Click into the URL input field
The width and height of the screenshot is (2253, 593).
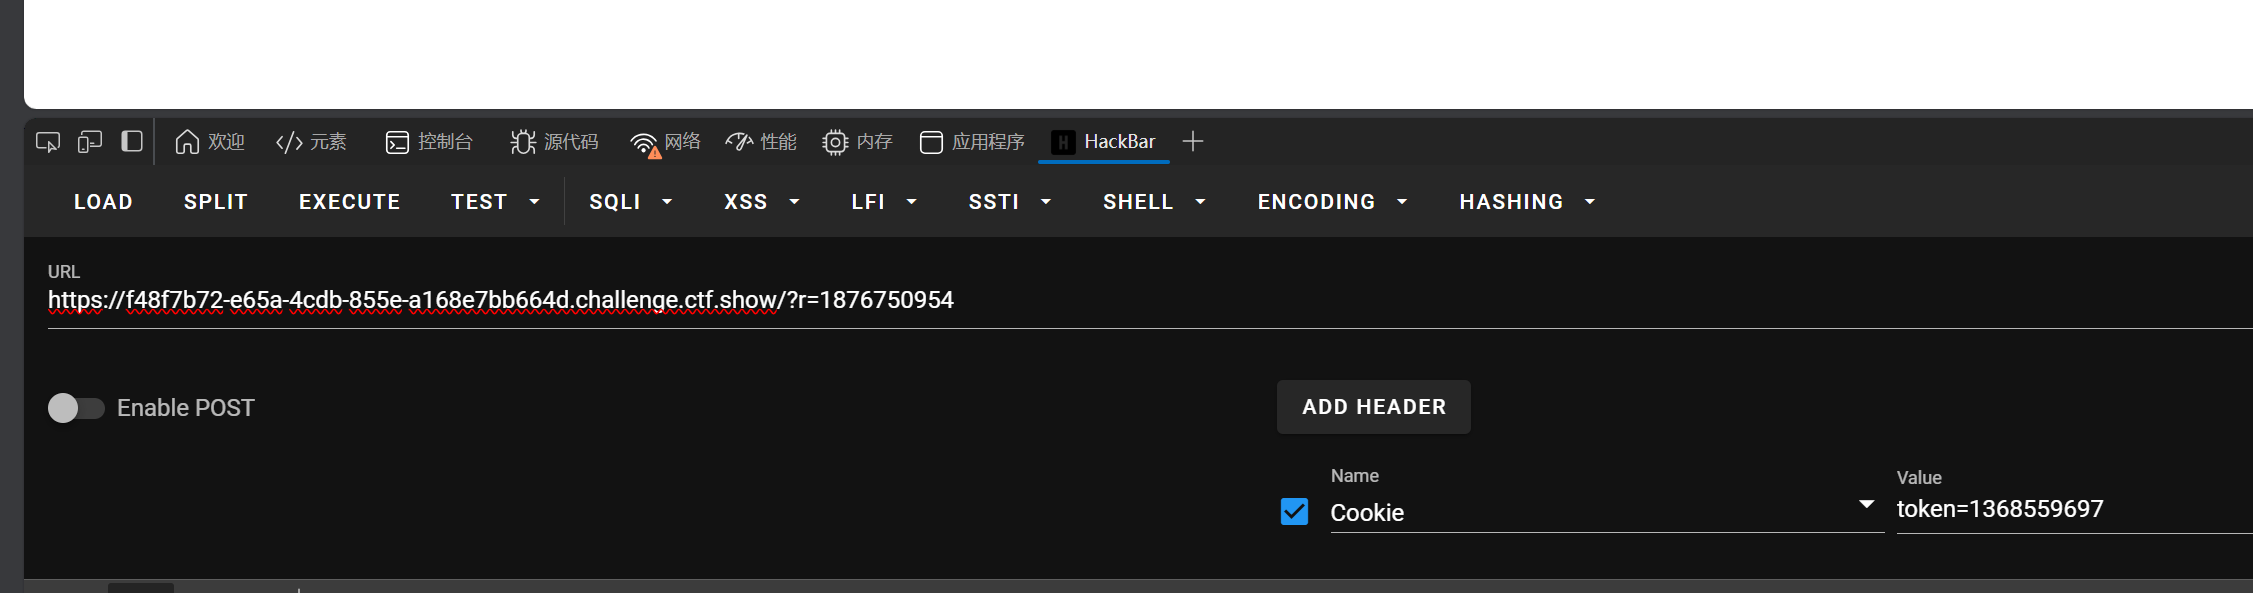1150,301
